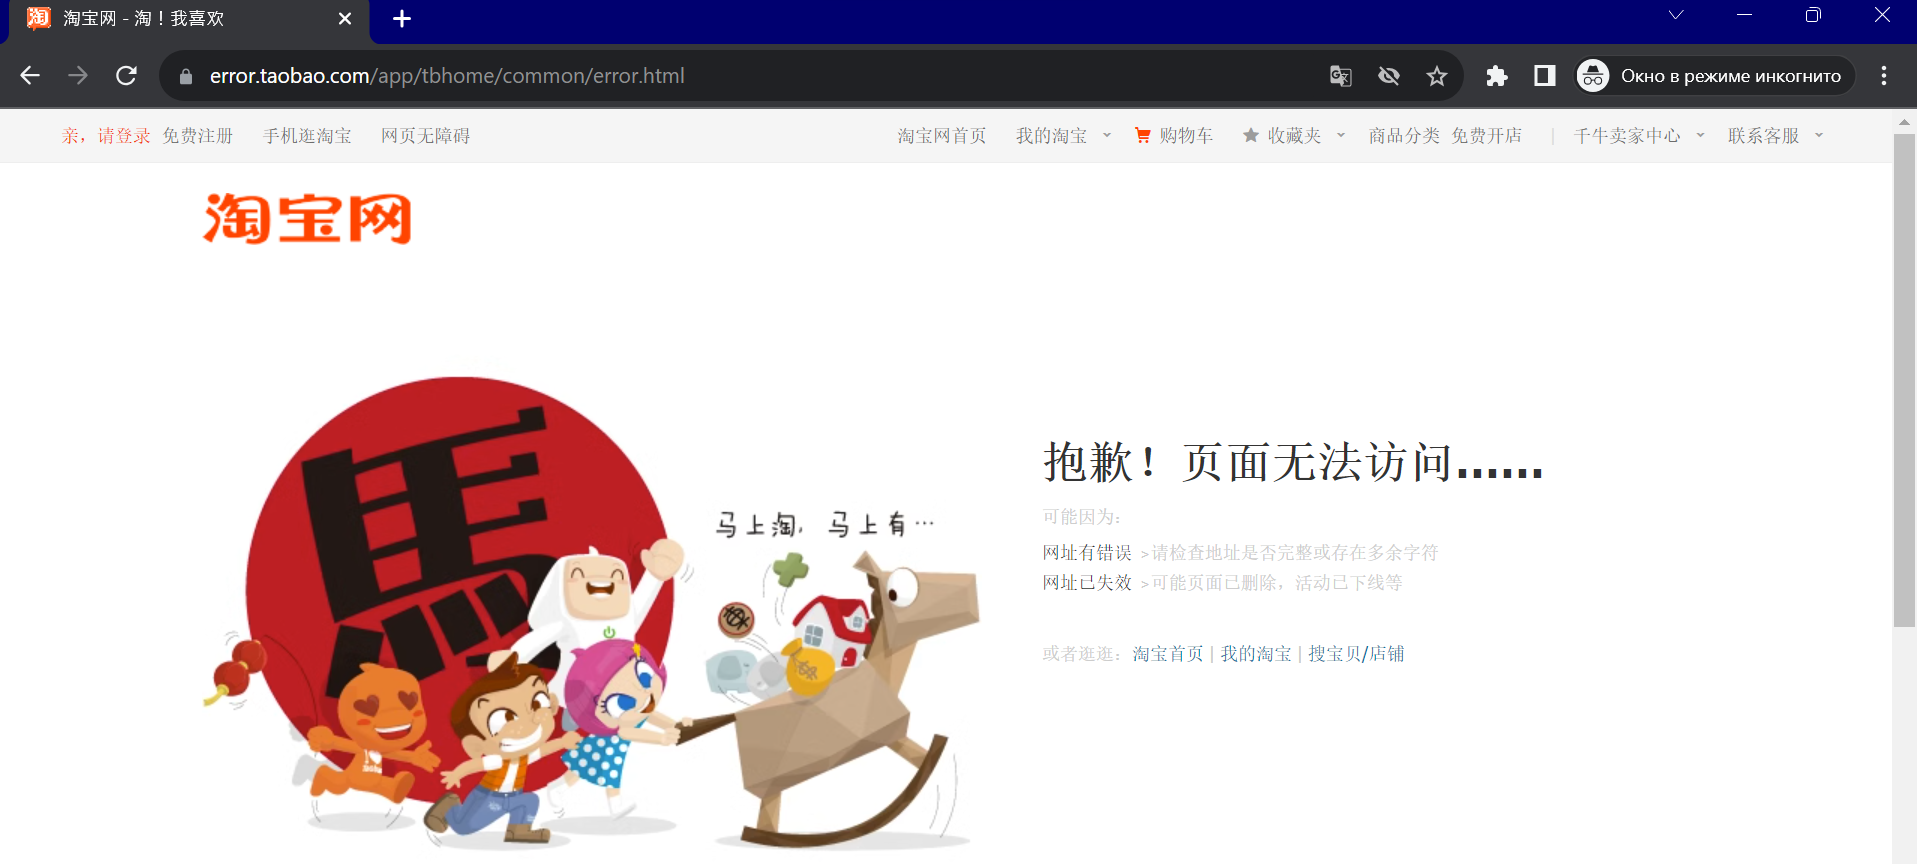Open the tab search chevron in title bar

(x=1676, y=15)
